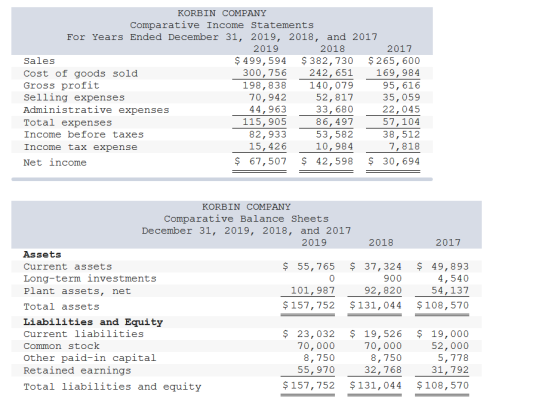Click 2018 selling expenses 52,817
Screen dimensions: 560x401
click(x=335, y=97)
